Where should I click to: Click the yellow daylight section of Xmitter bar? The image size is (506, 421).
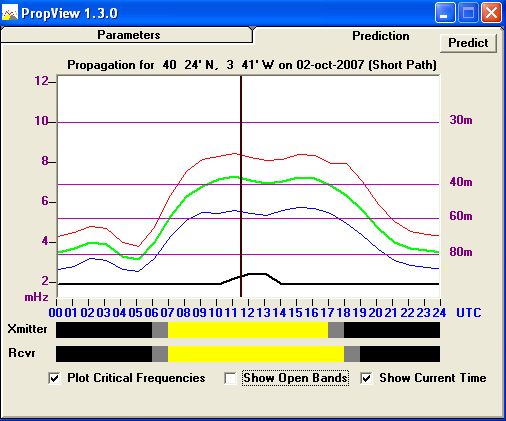pyautogui.click(x=248, y=330)
